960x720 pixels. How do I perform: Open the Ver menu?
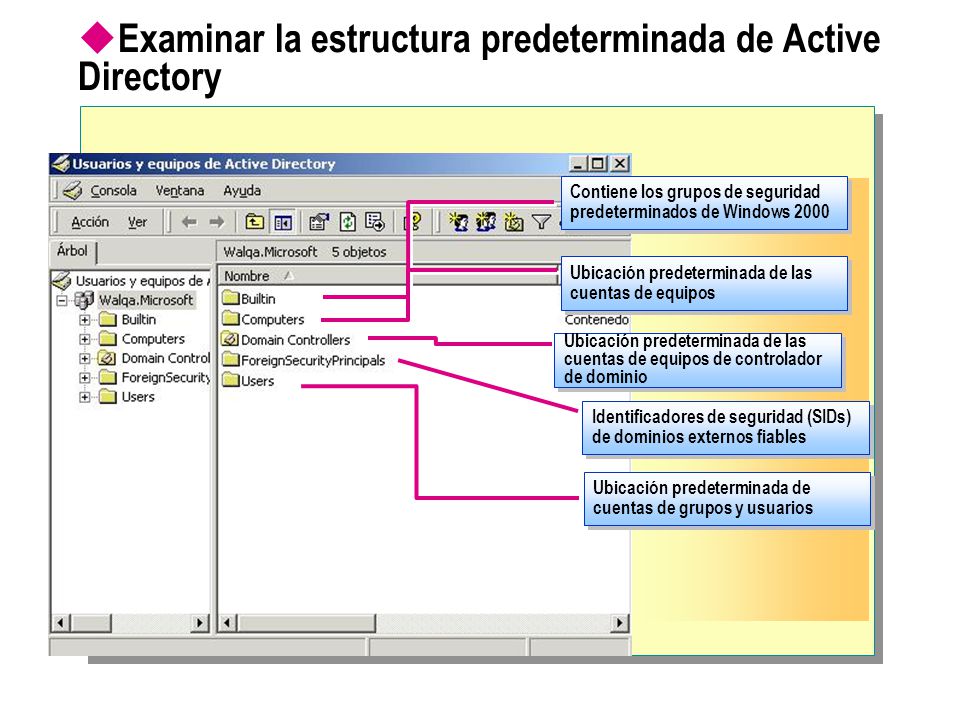138,222
